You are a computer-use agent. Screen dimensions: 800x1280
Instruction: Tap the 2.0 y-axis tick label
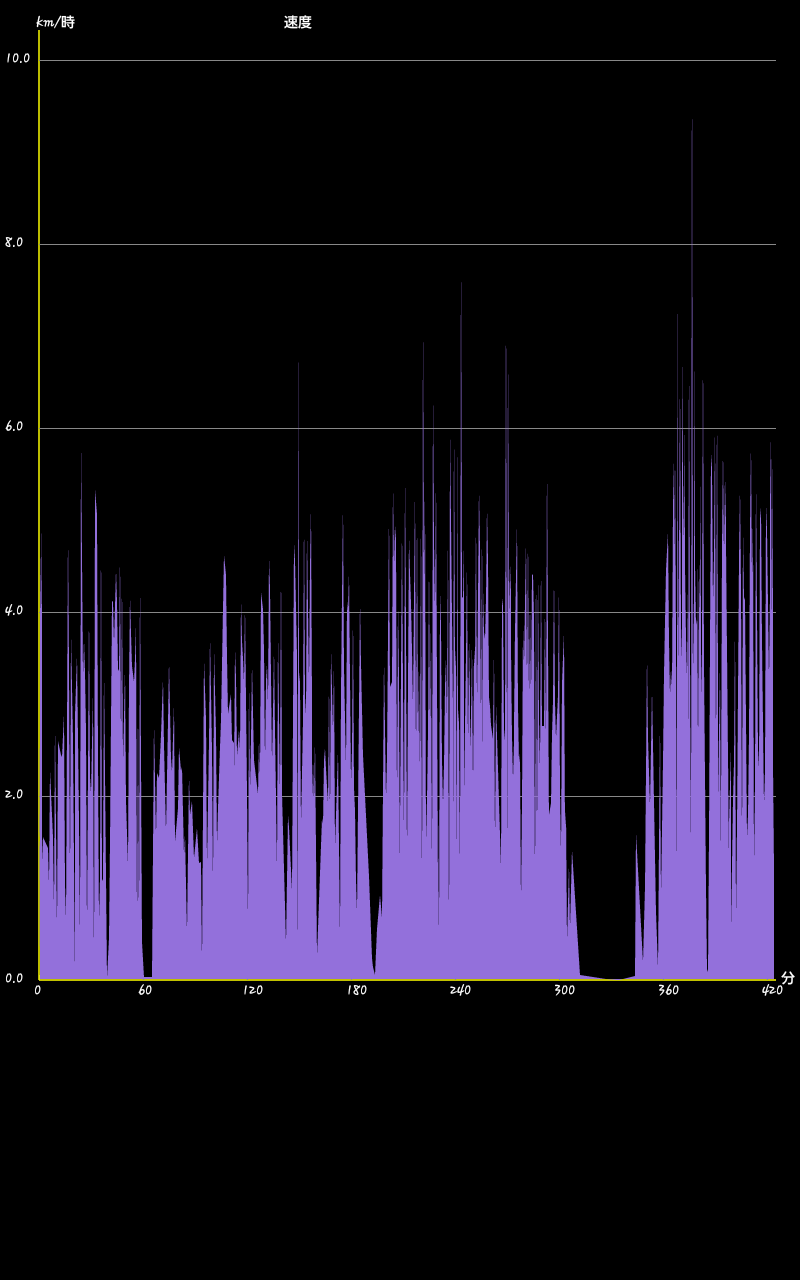14,794
